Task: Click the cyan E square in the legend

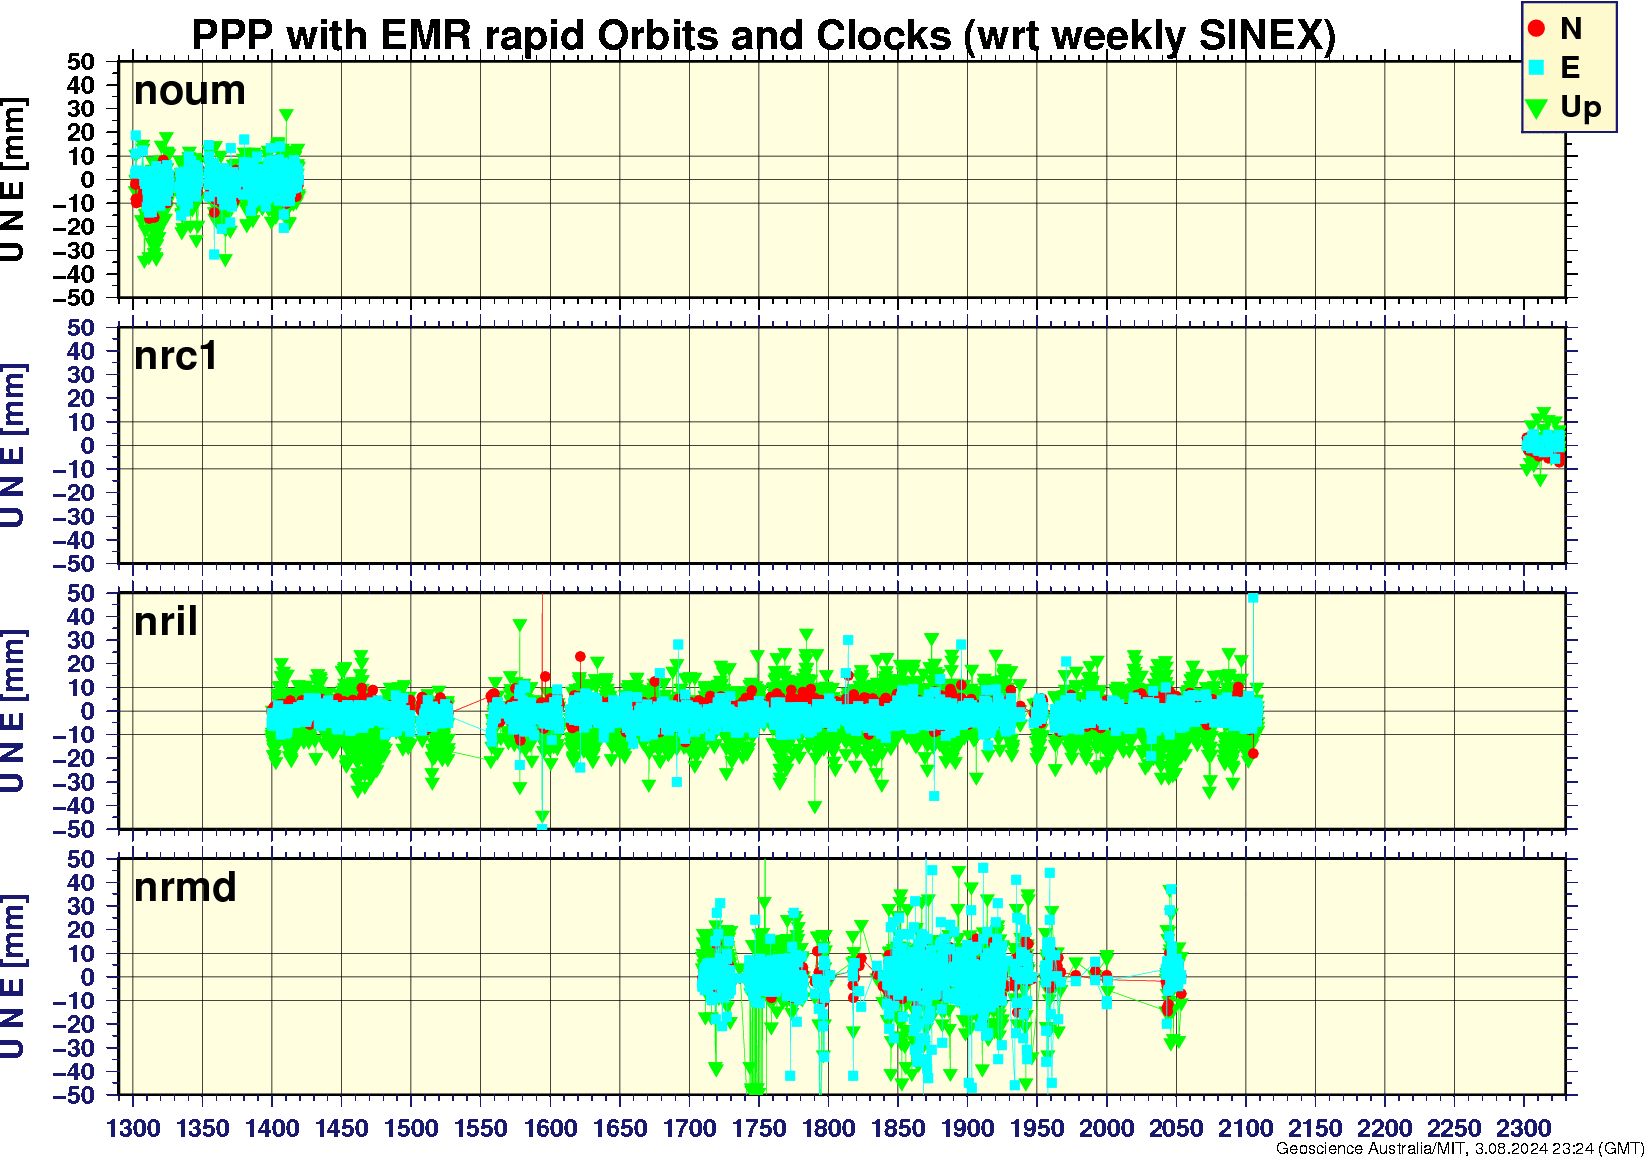Action: 1537,68
